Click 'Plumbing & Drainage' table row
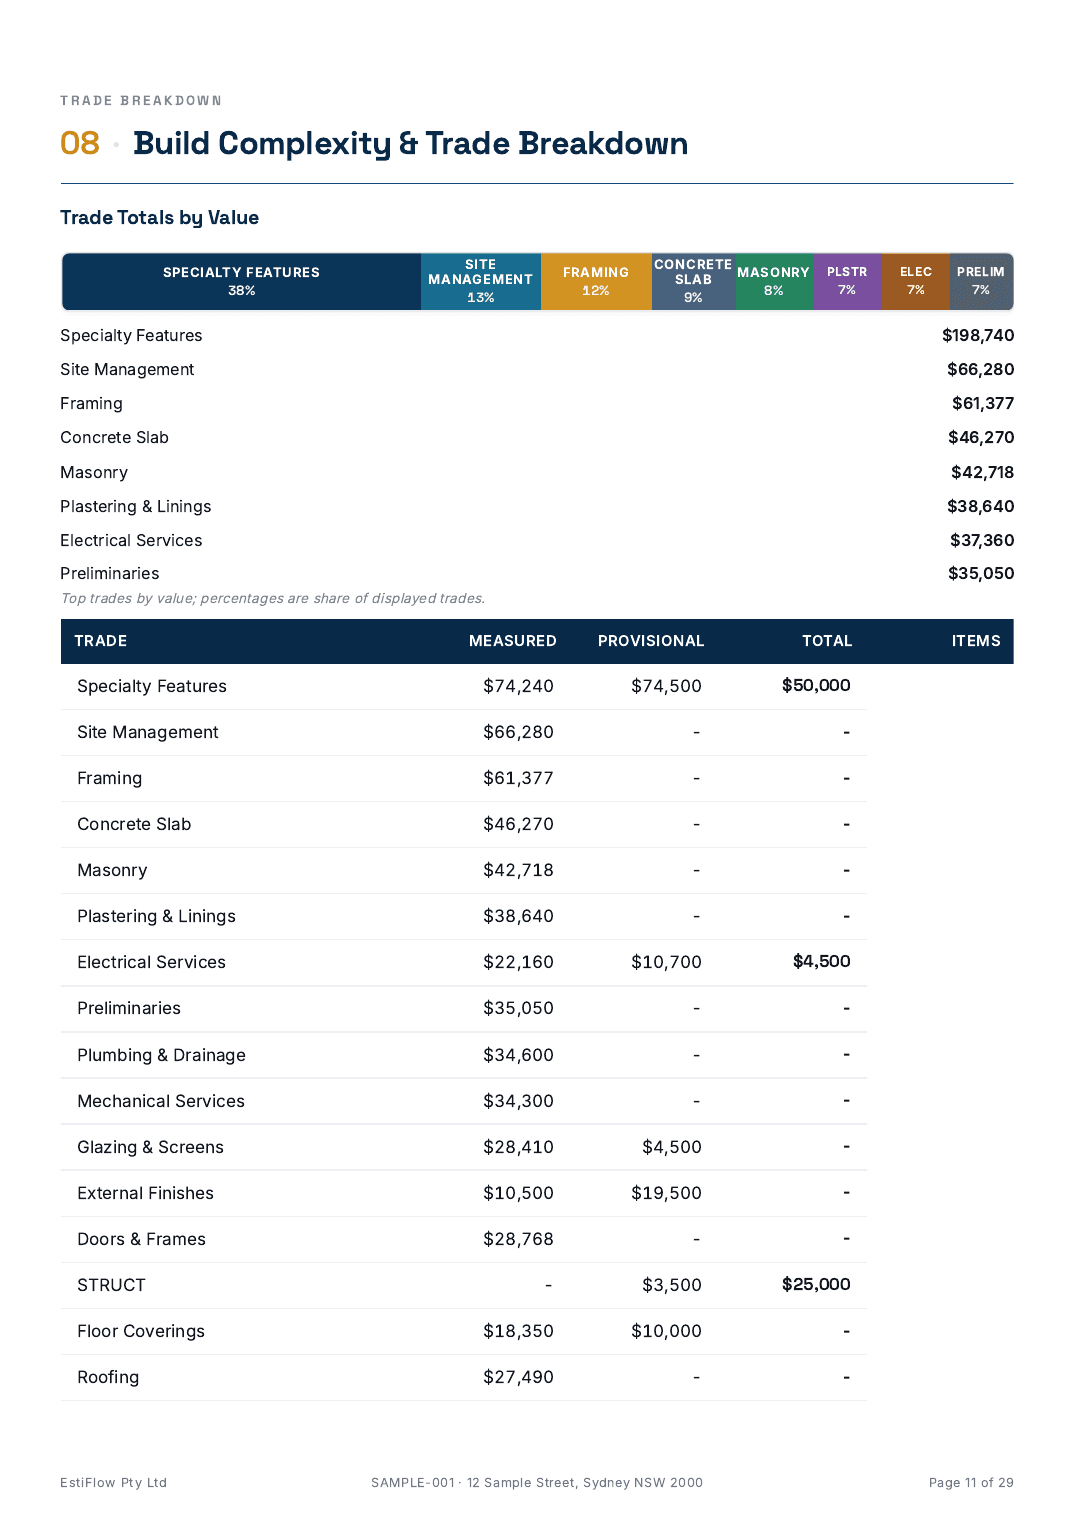Viewport: 1075px width, 1522px height. click(x=463, y=1056)
